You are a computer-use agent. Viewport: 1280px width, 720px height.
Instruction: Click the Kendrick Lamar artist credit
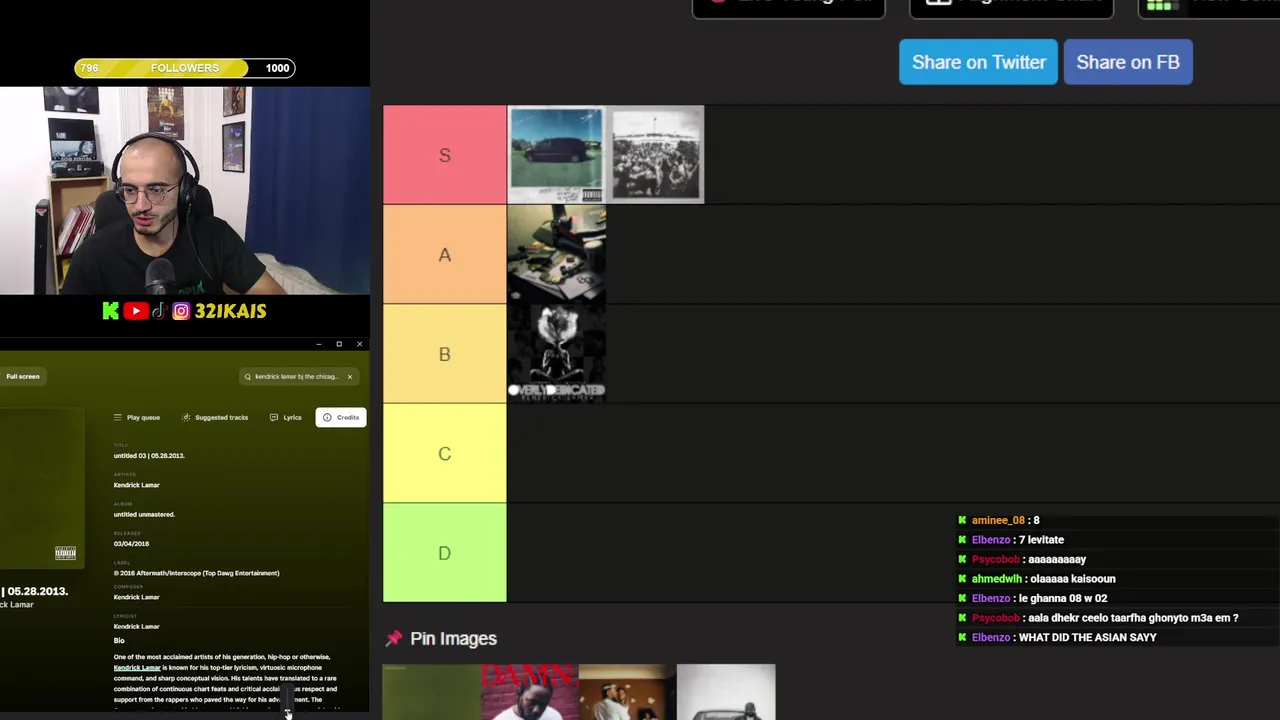pyautogui.click(x=137, y=485)
